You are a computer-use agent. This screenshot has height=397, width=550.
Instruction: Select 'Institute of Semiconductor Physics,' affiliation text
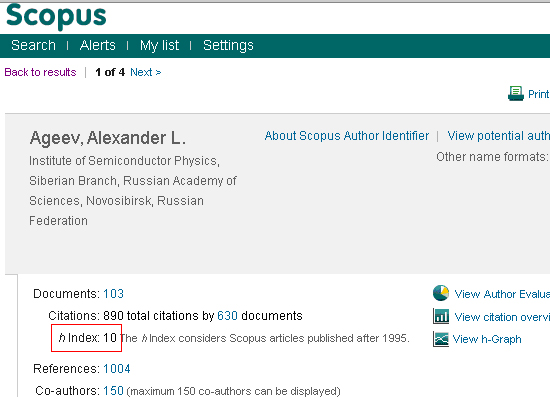[124, 161]
